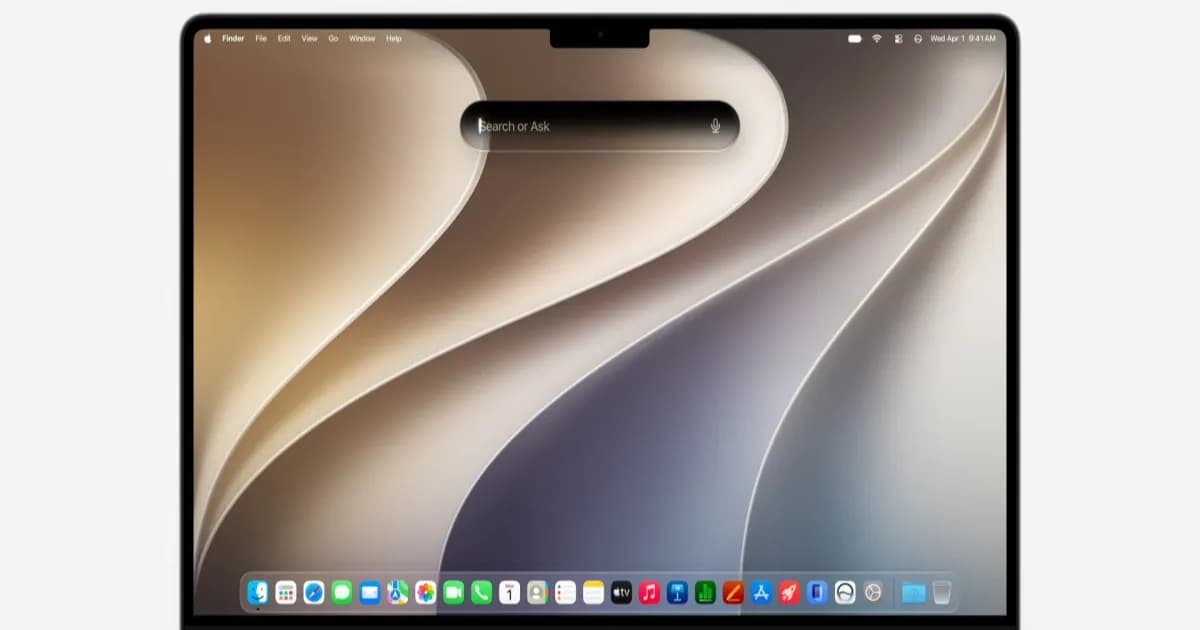Open the File menu
Screen dimensions: 1200x630
point(261,38)
